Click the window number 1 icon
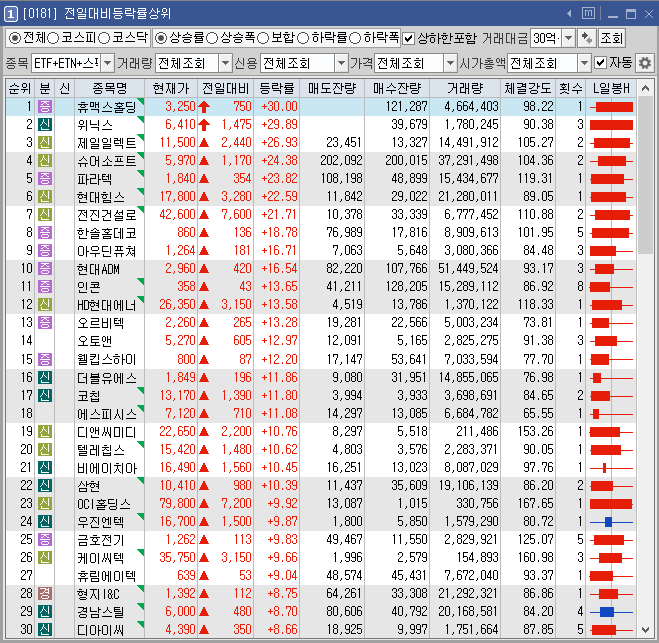Image resolution: width=659 pixels, height=643 pixels. [x=11, y=14]
